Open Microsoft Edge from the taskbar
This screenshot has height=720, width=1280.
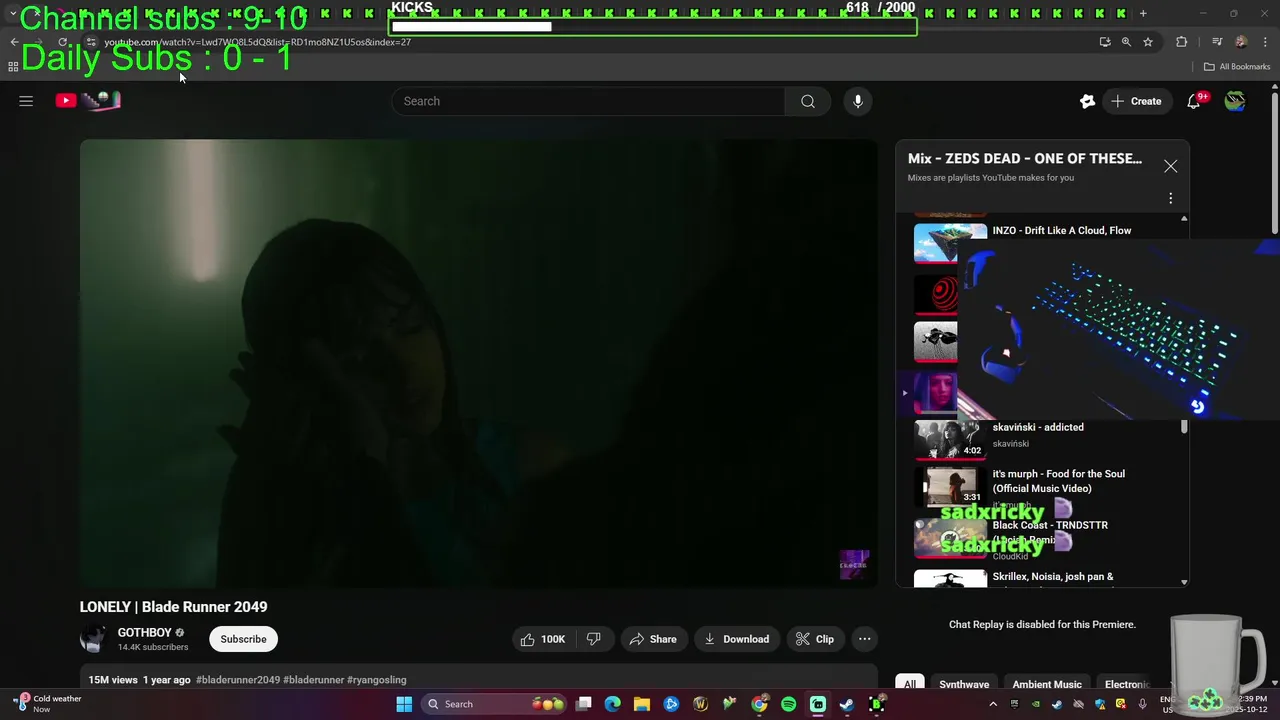(x=613, y=704)
